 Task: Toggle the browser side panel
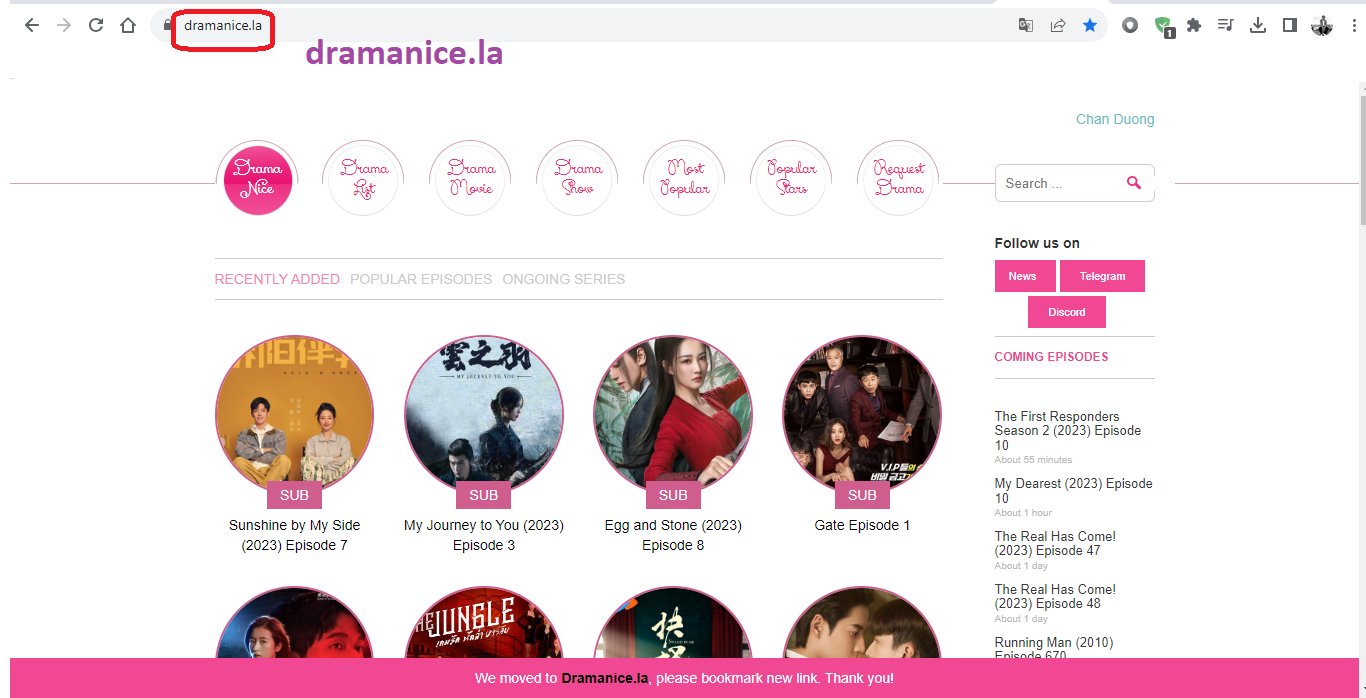tap(1290, 26)
